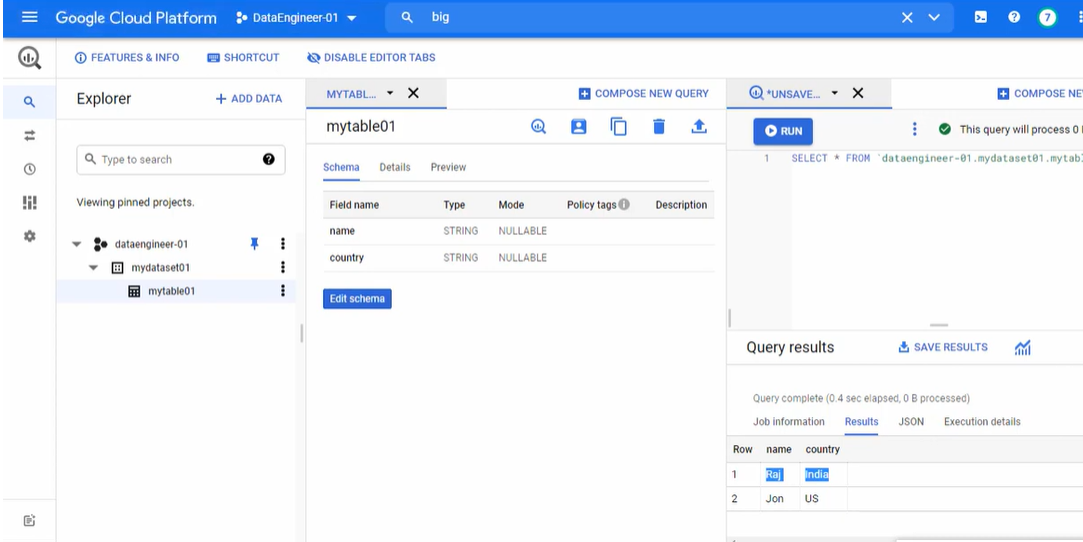Collapse the mydataset01 dataset node
The width and height of the screenshot is (1083, 542).
pyautogui.click(x=93, y=268)
